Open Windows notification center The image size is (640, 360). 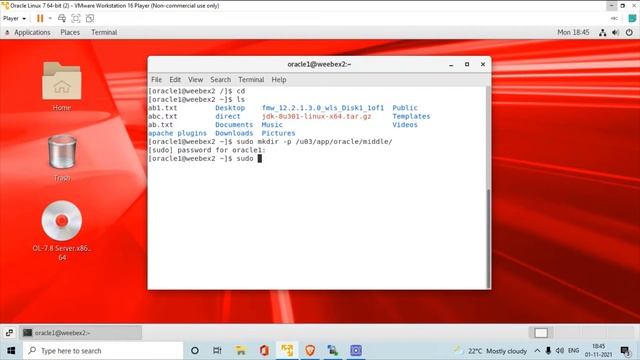pos(625,351)
